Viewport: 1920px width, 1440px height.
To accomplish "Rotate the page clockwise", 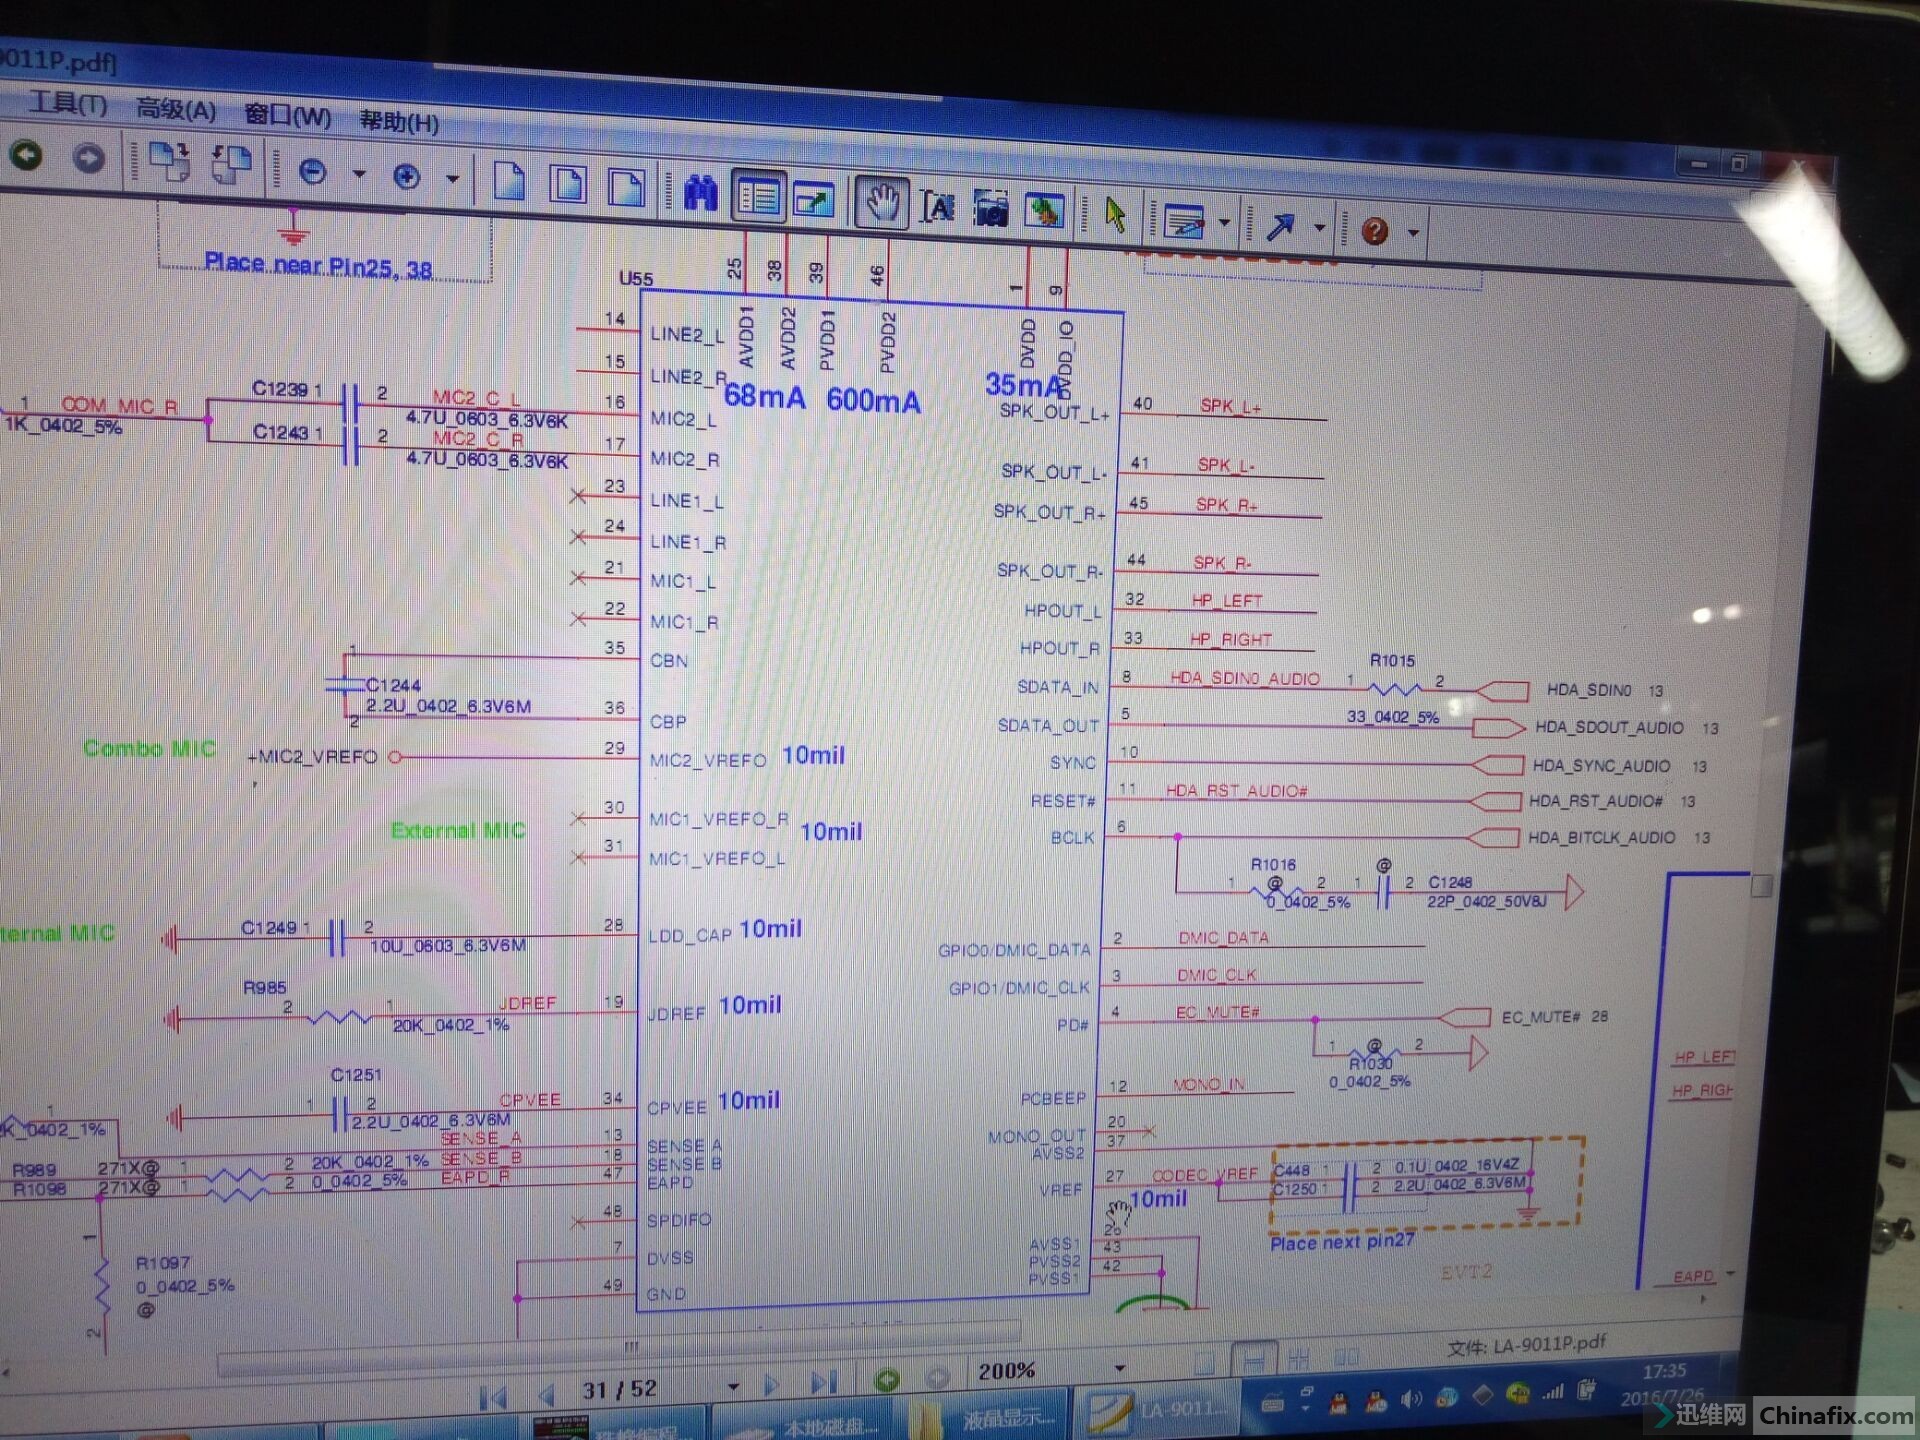I will pos(169,161).
